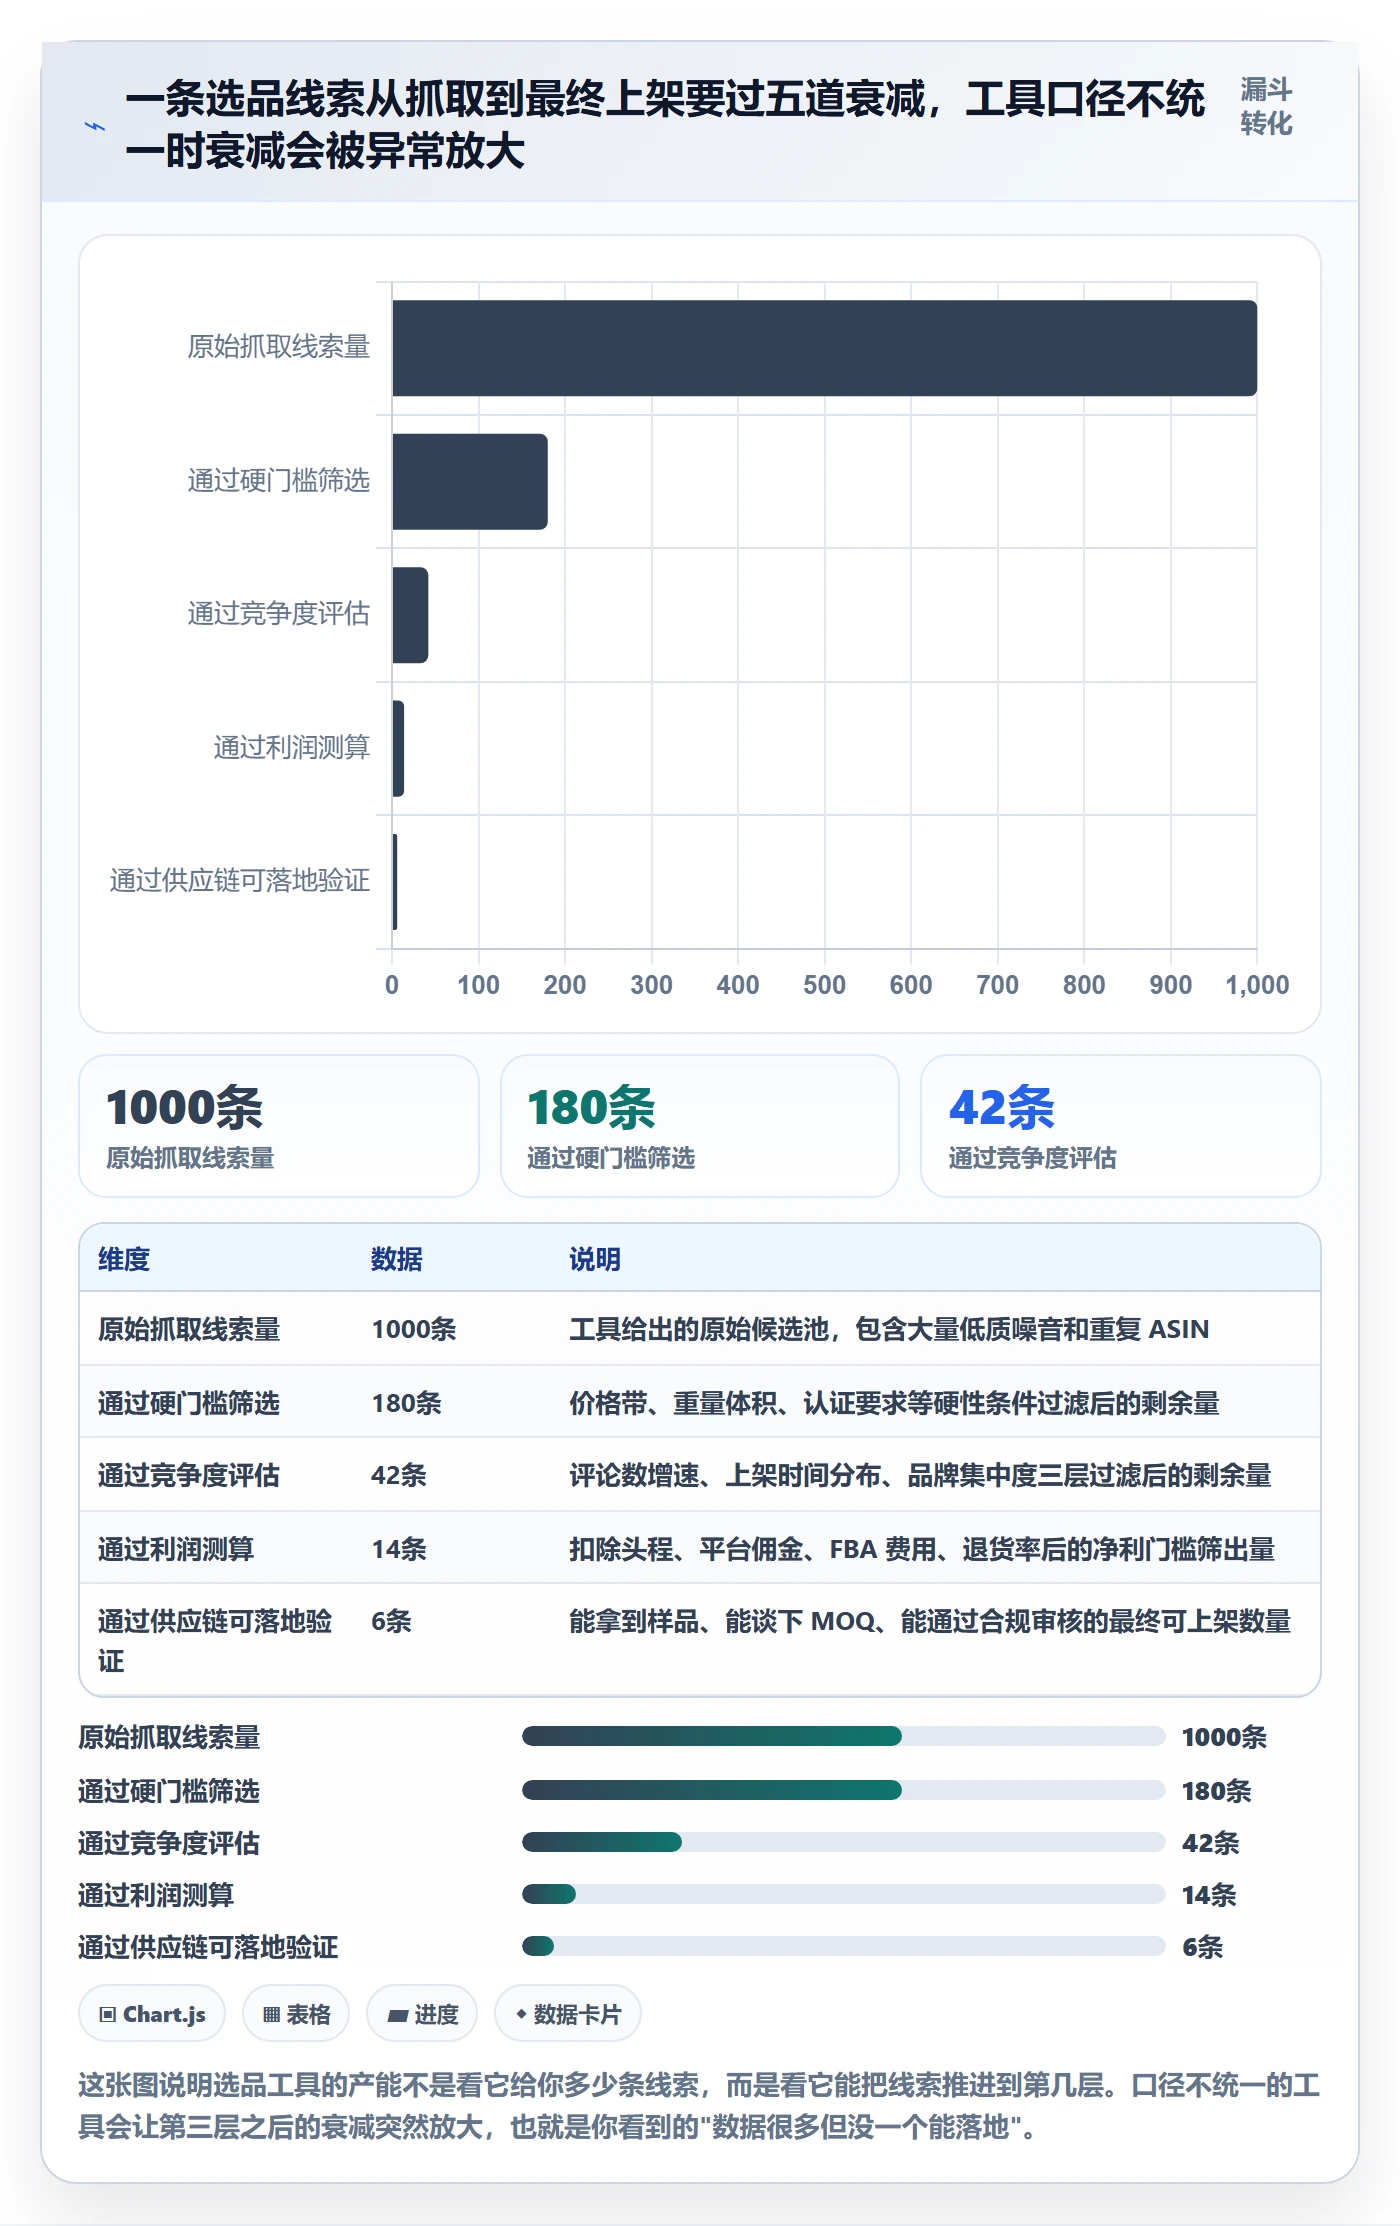
Task: Click the 通过利润测算 chart bar
Action: point(398,748)
